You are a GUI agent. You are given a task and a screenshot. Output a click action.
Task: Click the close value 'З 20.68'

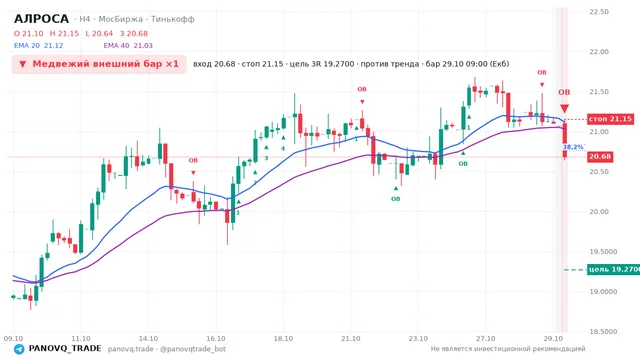(x=134, y=33)
